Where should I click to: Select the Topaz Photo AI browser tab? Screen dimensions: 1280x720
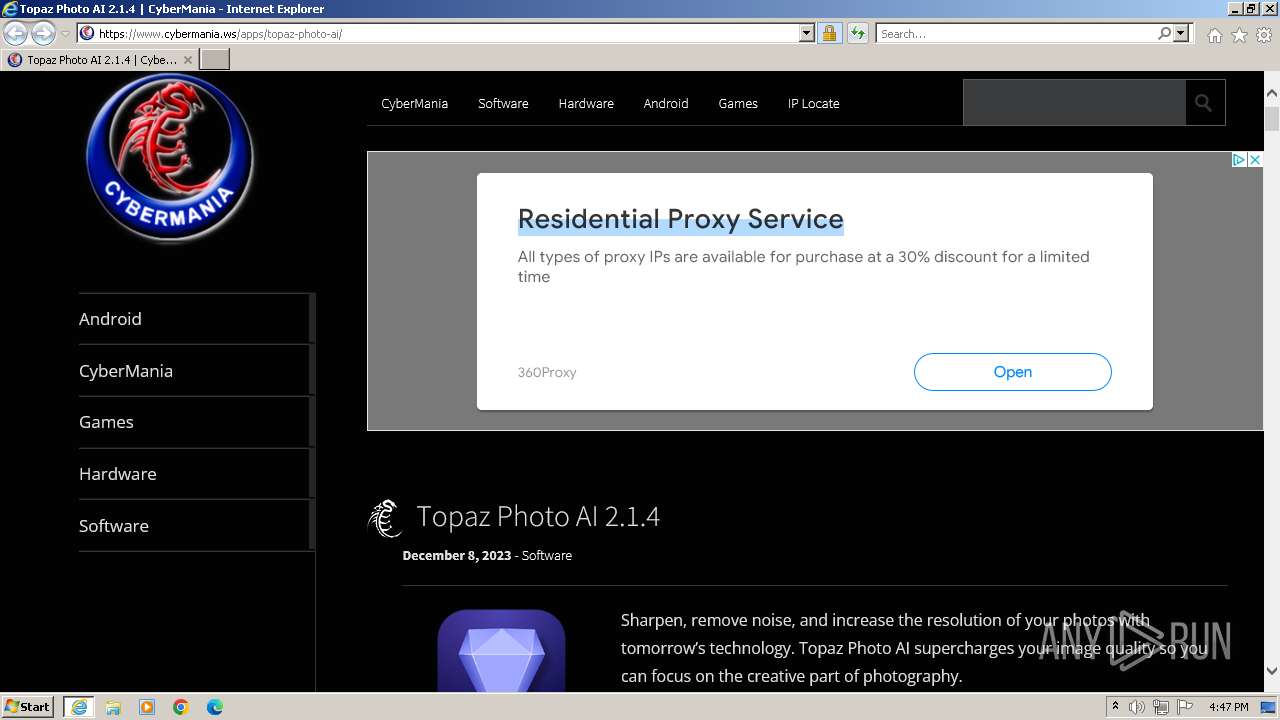pyautogui.click(x=100, y=59)
